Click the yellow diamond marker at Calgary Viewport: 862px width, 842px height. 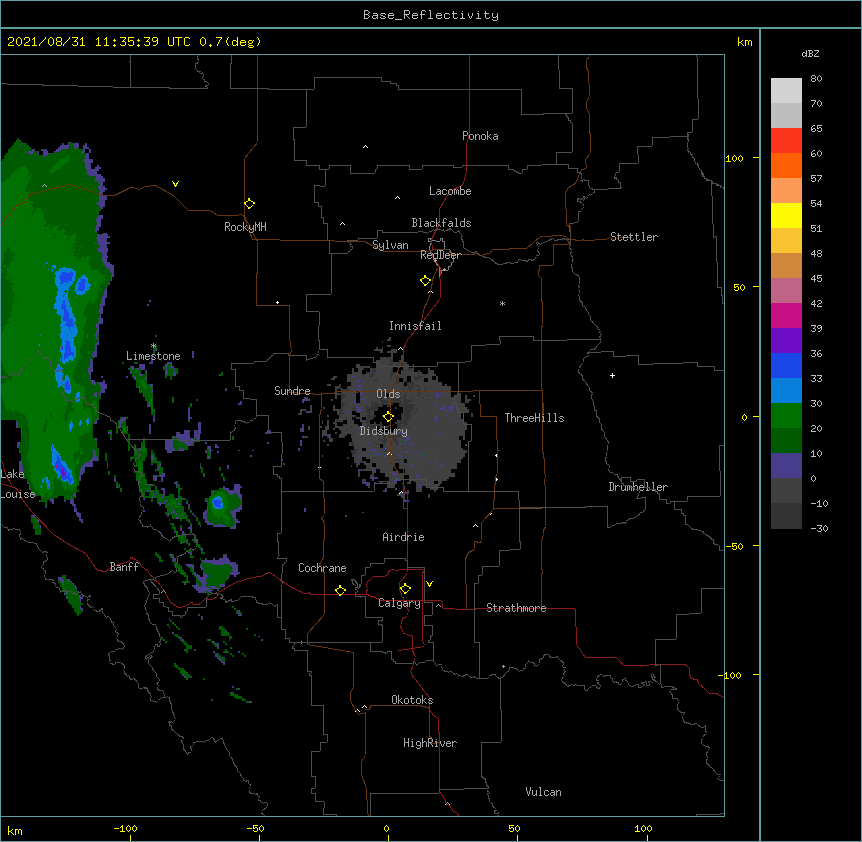tap(405, 589)
